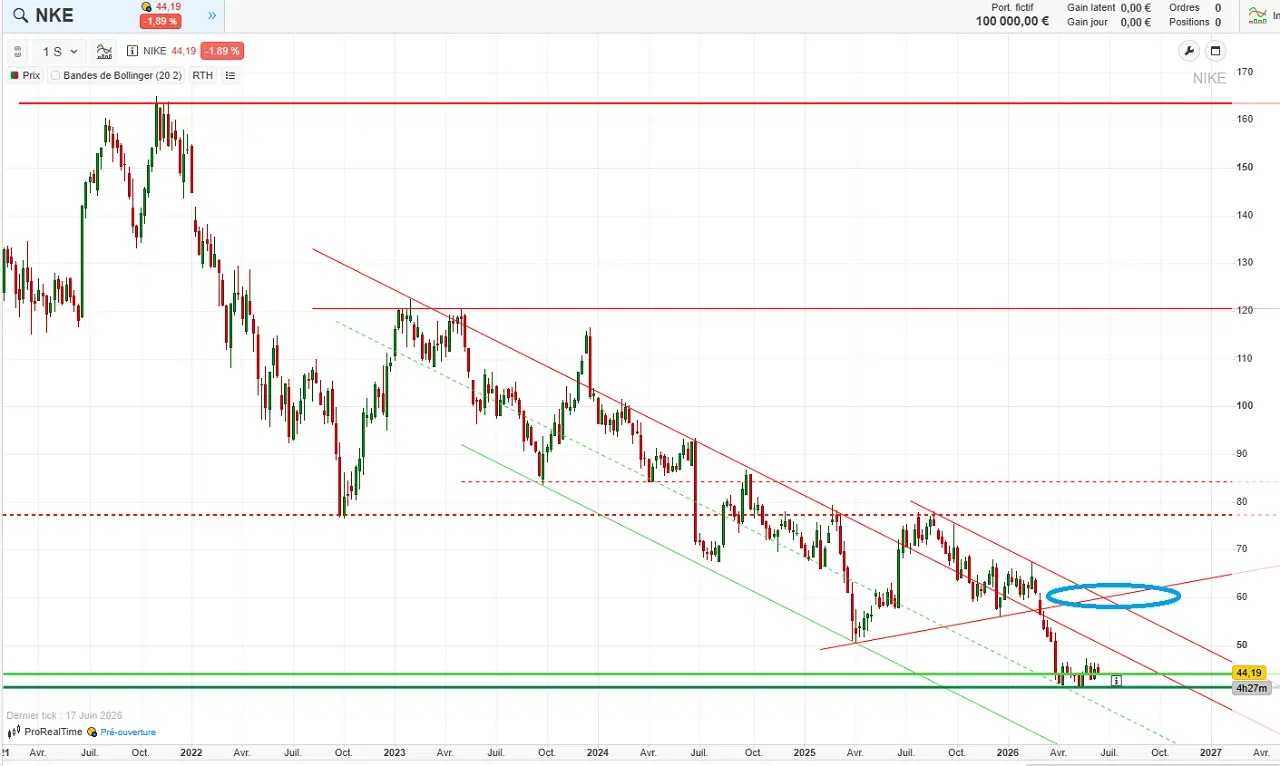Click the 120 level on price axis
The image size is (1280, 766).
(1245, 310)
